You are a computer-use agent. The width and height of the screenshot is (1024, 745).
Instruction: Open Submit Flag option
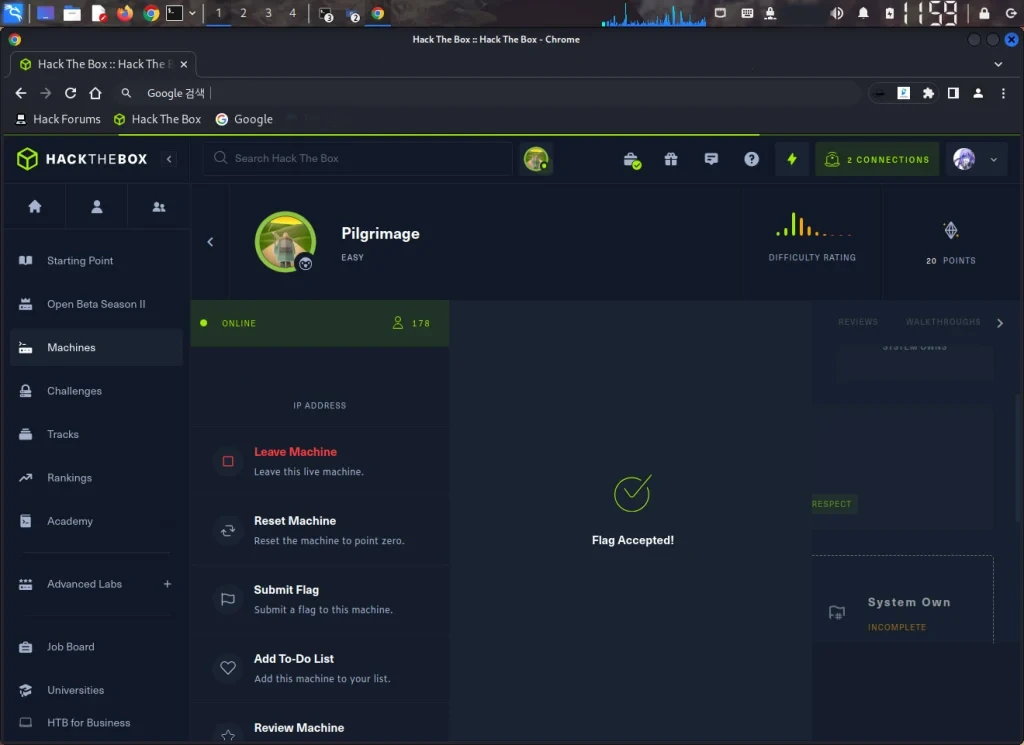point(320,599)
